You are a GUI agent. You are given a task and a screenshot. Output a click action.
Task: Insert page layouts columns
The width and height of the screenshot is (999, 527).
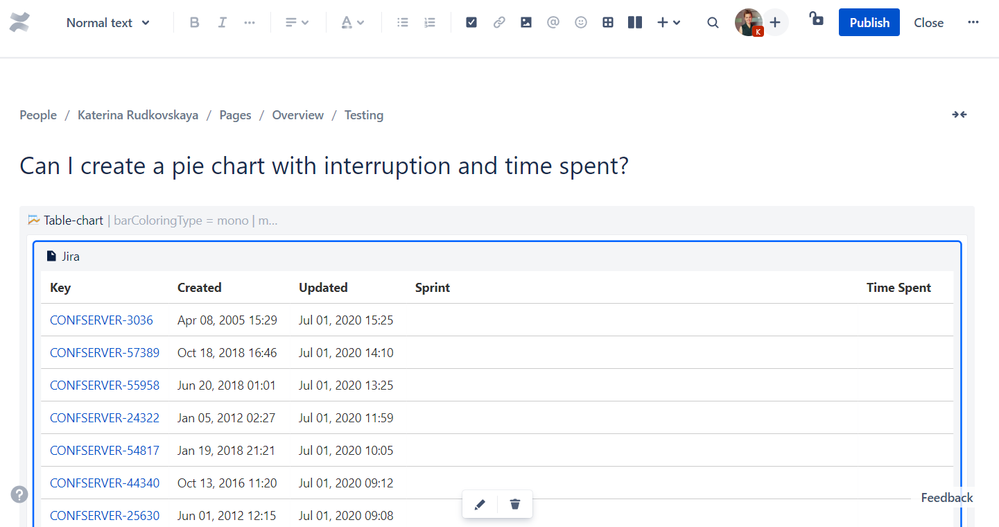[x=635, y=22]
